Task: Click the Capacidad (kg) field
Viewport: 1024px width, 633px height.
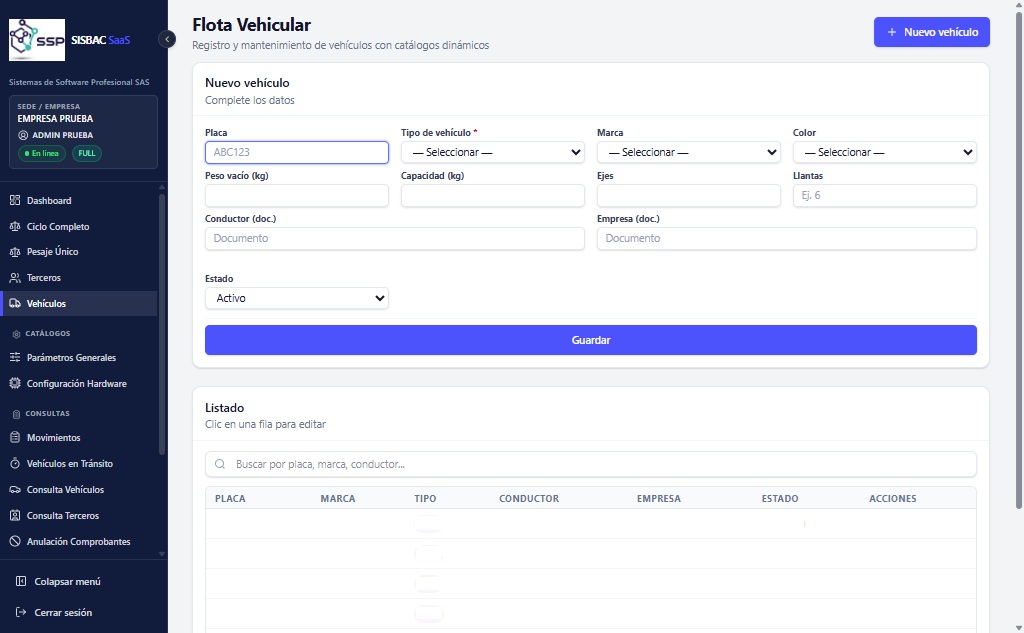Action: (493, 195)
